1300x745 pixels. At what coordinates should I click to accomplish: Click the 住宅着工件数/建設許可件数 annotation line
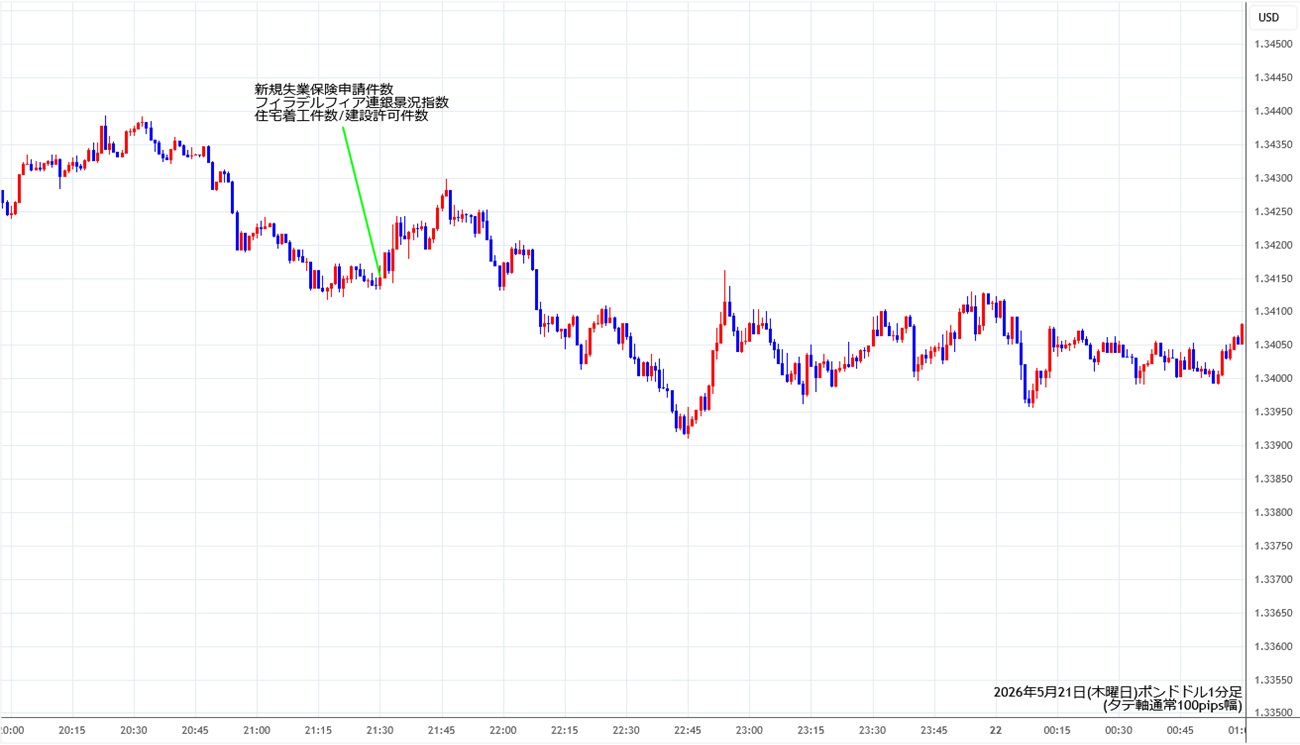pyautogui.click(x=342, y=116)
